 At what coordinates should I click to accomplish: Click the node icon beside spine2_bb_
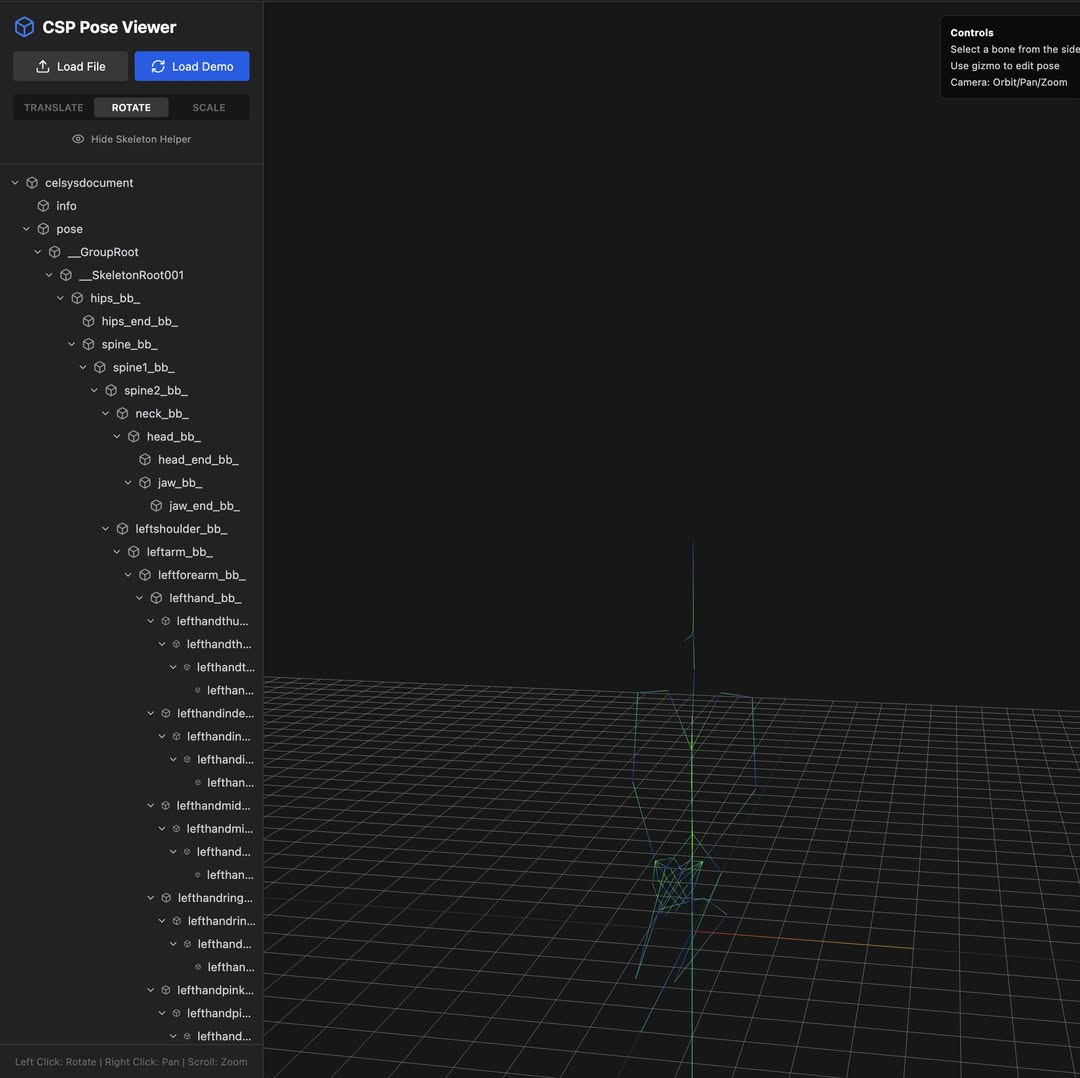(110, 390)
